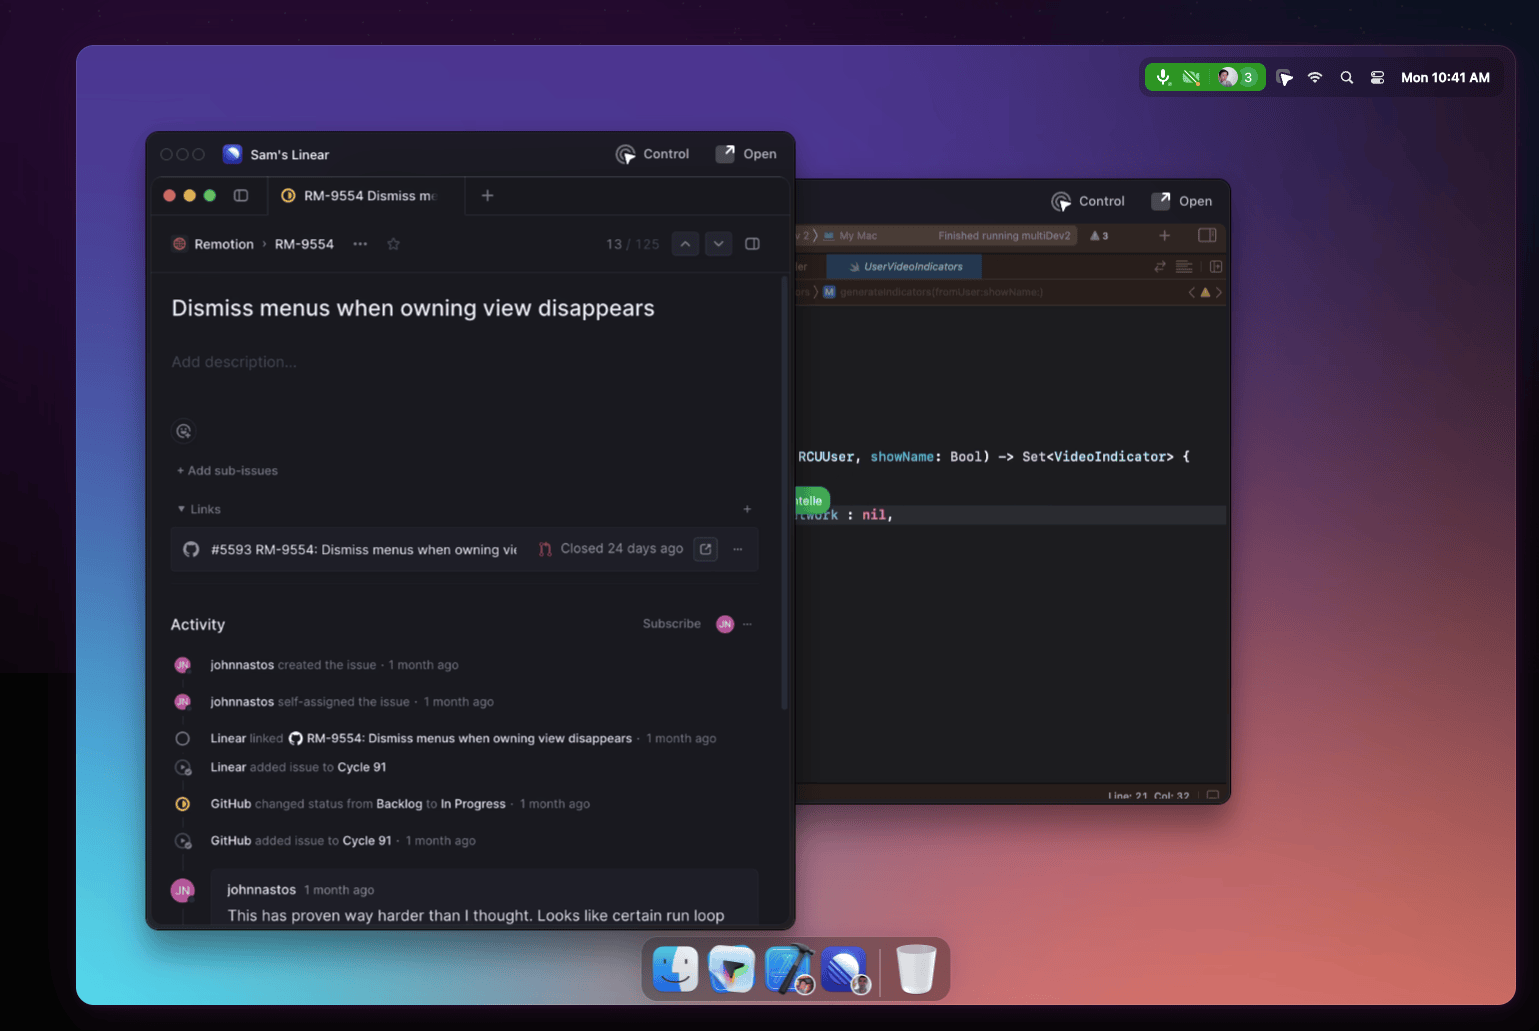Open Activity more options menu
The height and width of the screenshot is (1031, 1539).
coord(747,624)
